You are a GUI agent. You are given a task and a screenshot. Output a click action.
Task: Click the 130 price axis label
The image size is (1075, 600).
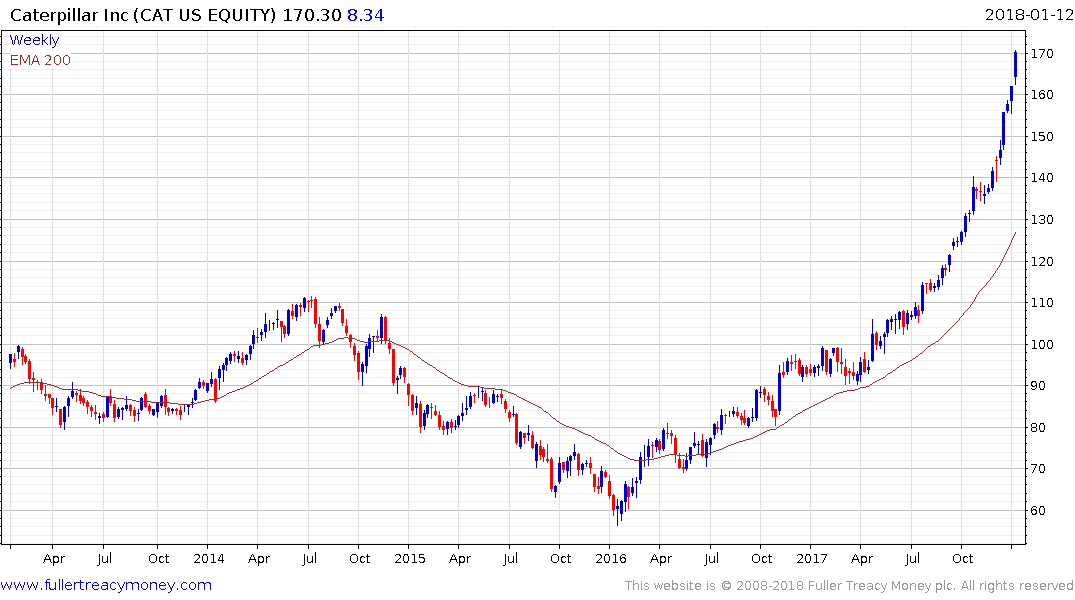(1042, 219)
